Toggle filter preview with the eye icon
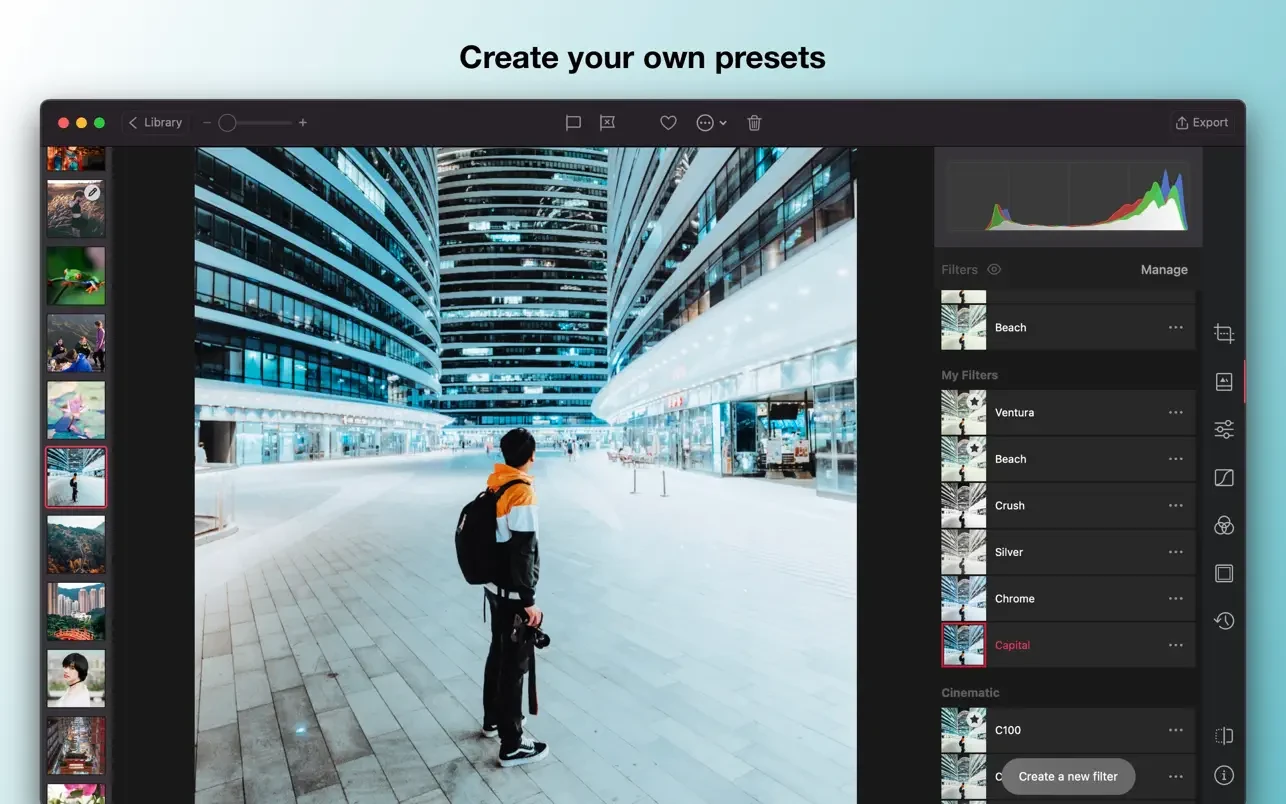 [994, 269]
